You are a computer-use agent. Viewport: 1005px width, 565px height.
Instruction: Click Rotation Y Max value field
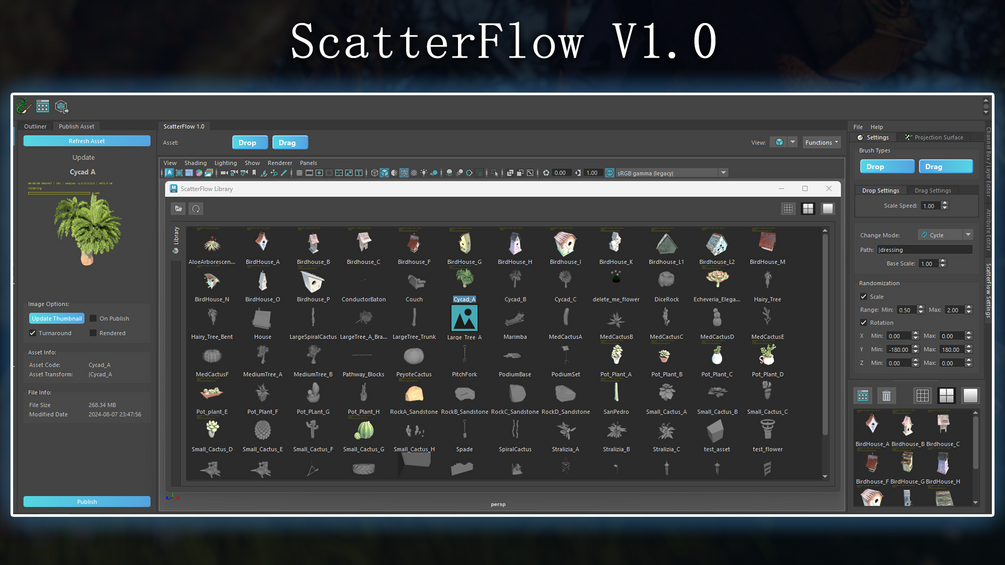(x=952, y=349)
